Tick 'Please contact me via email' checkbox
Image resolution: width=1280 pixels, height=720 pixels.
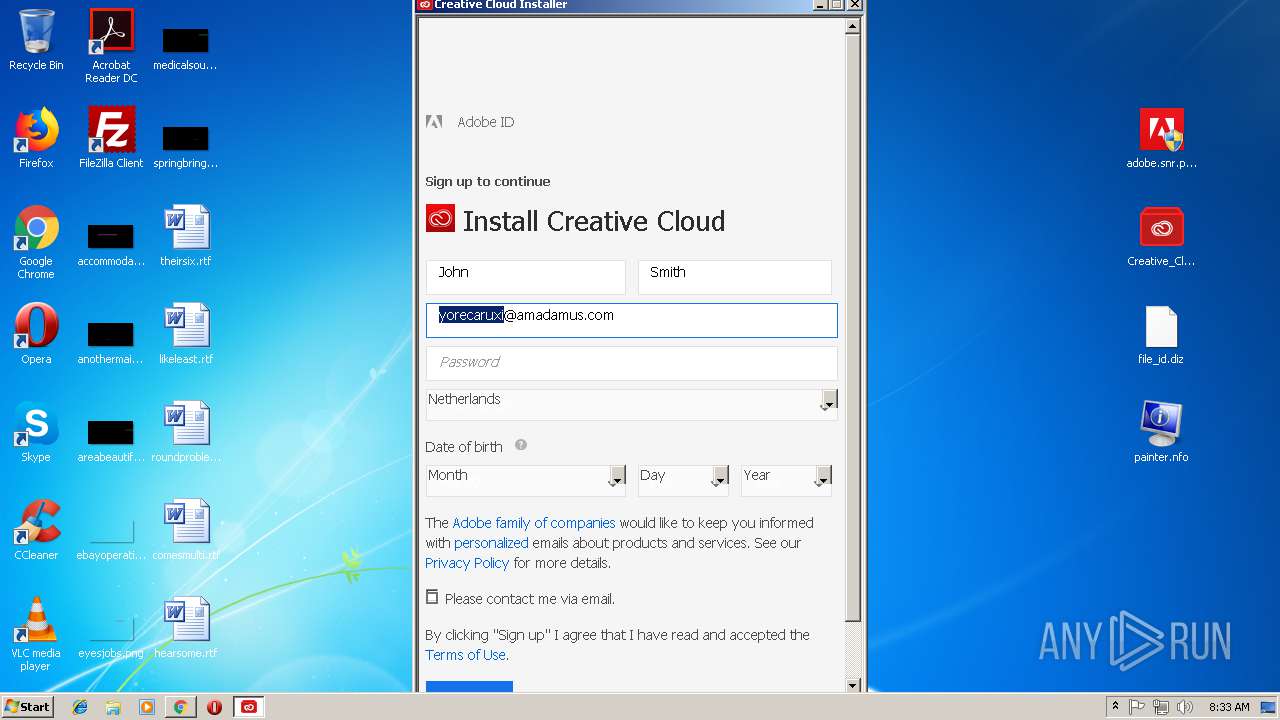(432, 597)
